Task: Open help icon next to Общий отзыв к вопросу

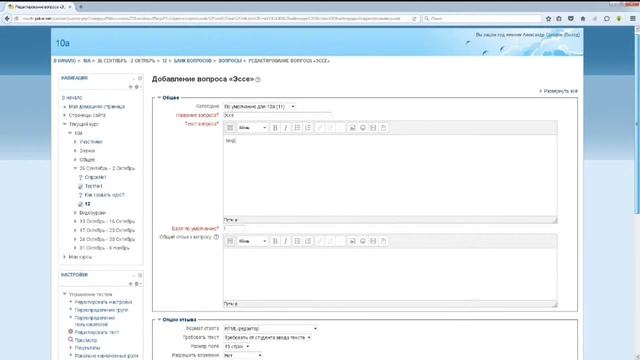Action: pyautogui.click(x=216, y=237)
